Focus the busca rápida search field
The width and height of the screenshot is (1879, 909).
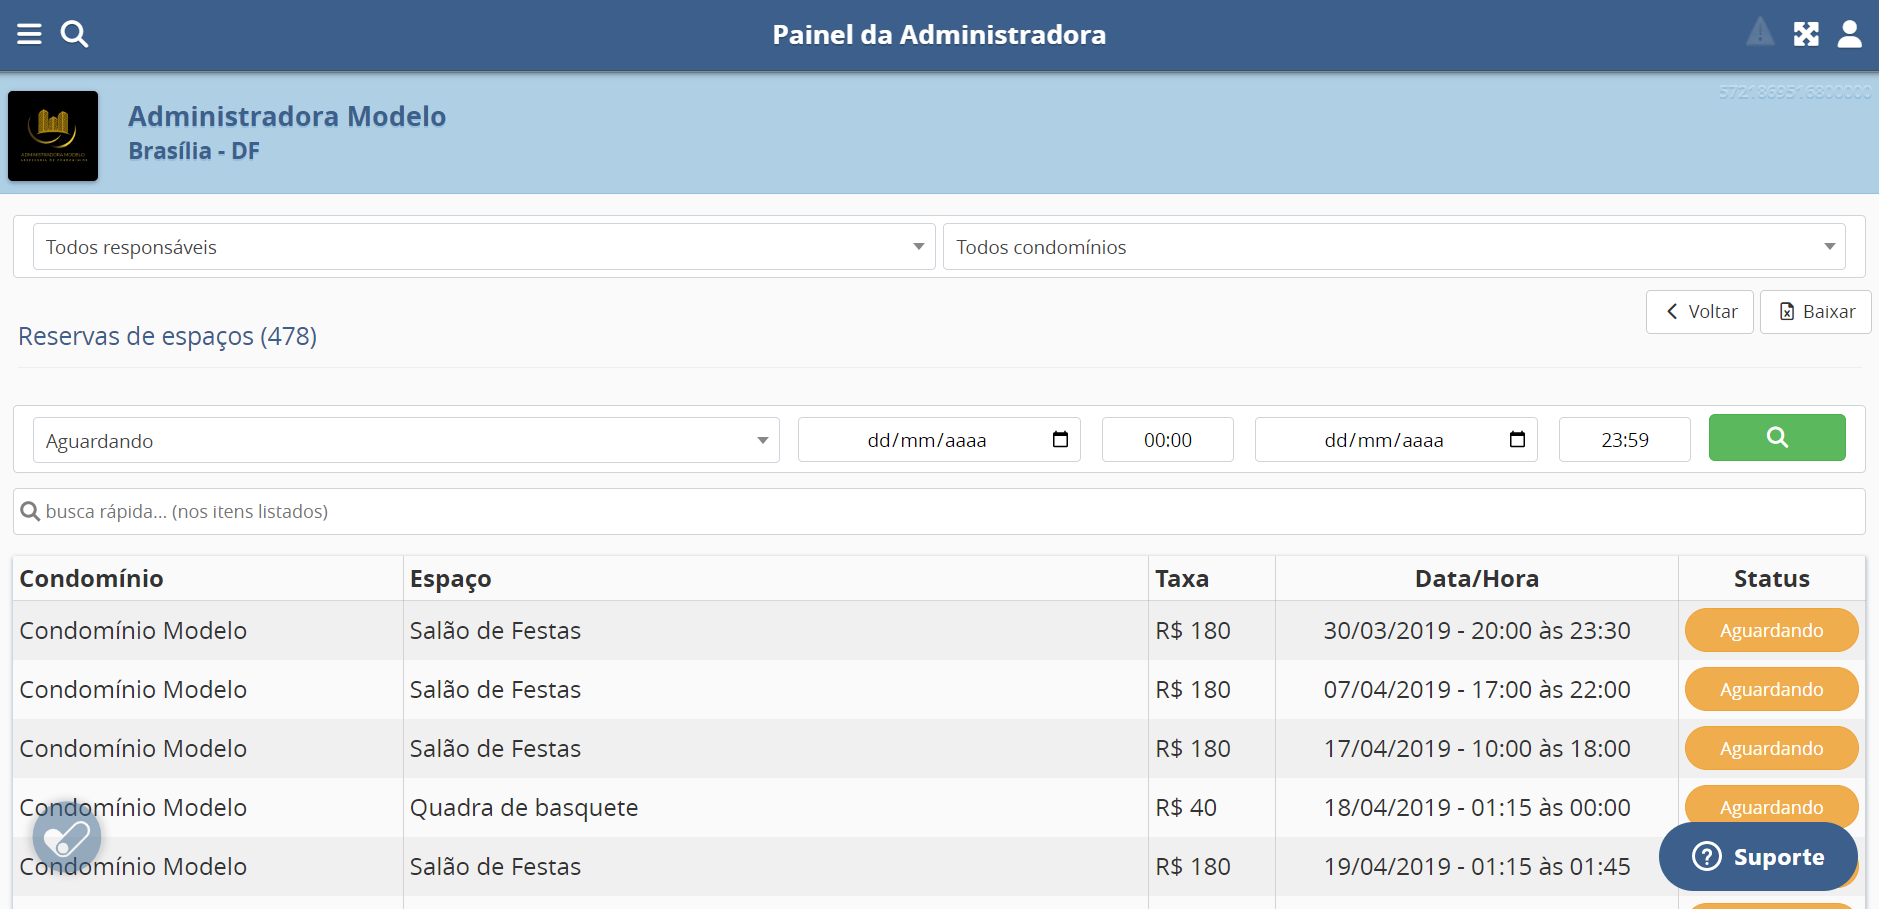click(939, 512)
